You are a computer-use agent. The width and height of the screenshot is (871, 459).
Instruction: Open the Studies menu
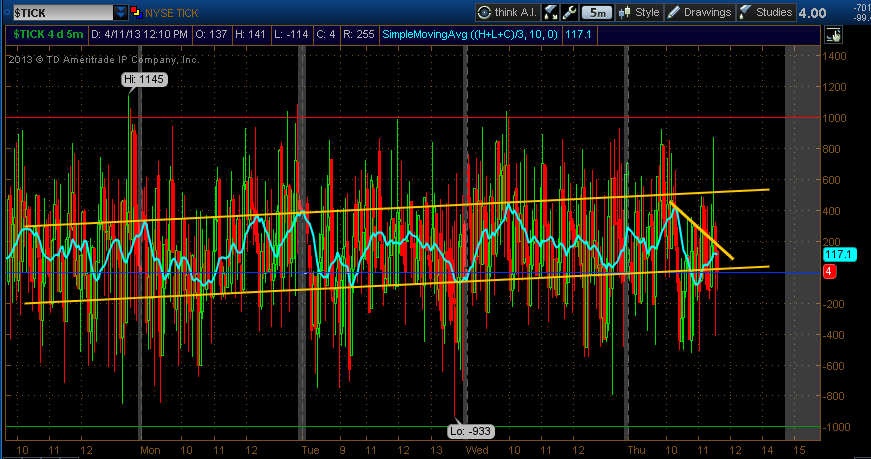coord(767,12)
